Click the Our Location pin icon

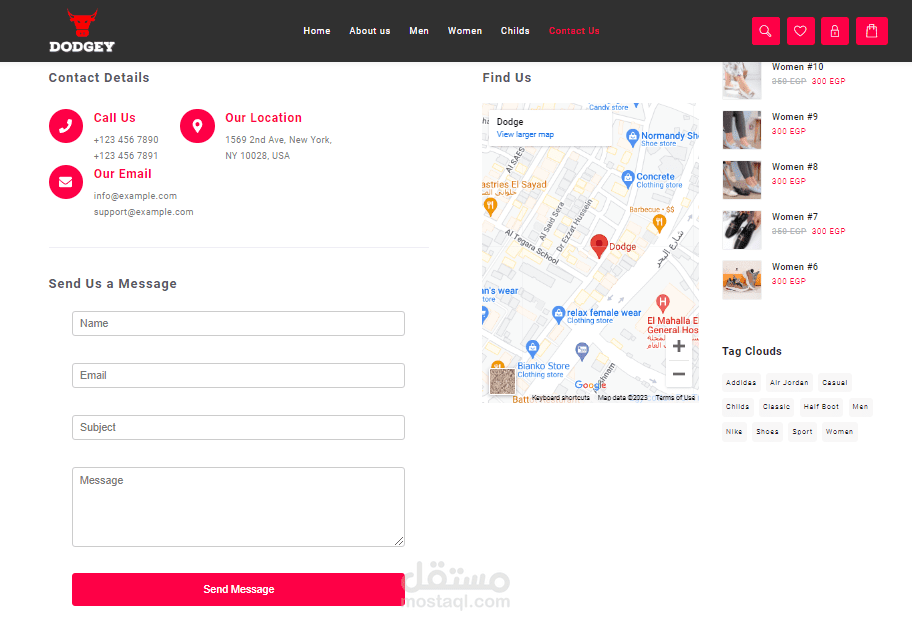[197, 126]
